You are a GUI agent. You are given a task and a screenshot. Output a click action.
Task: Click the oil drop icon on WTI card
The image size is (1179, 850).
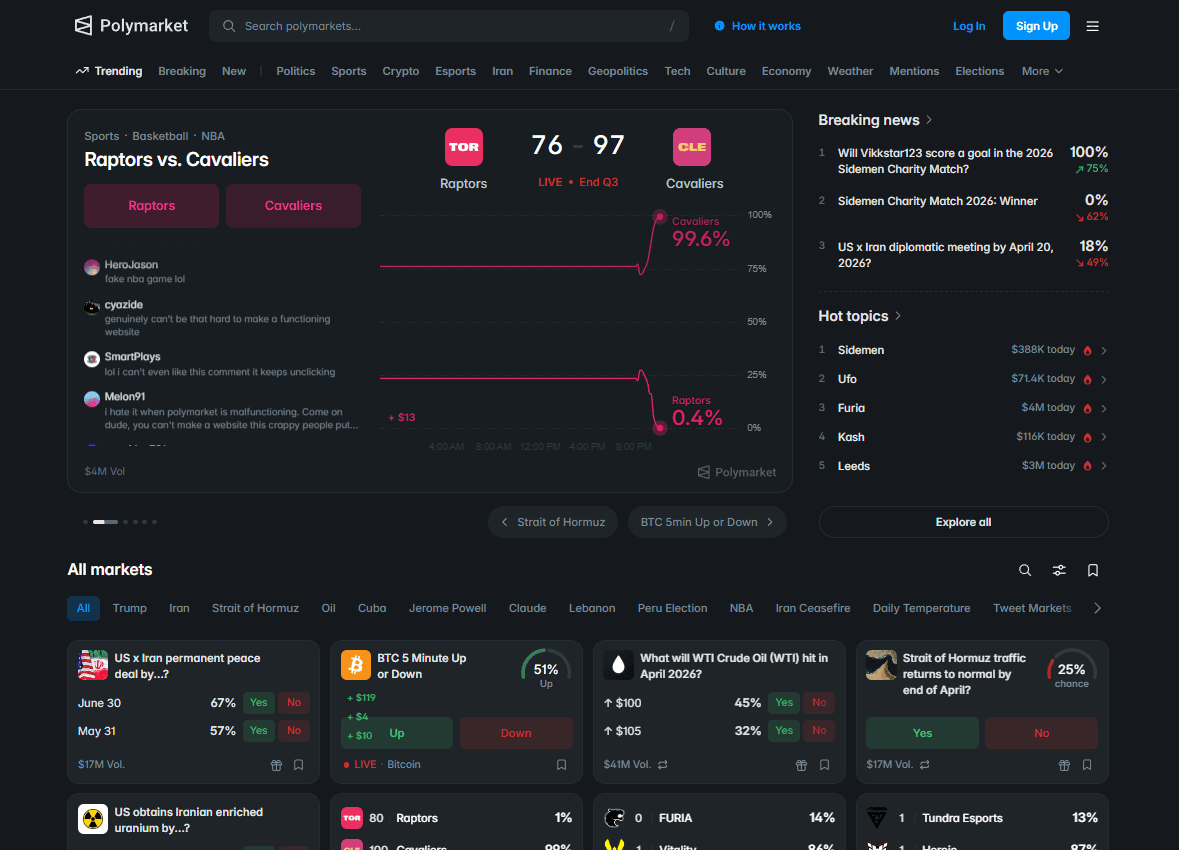point(619,665)
